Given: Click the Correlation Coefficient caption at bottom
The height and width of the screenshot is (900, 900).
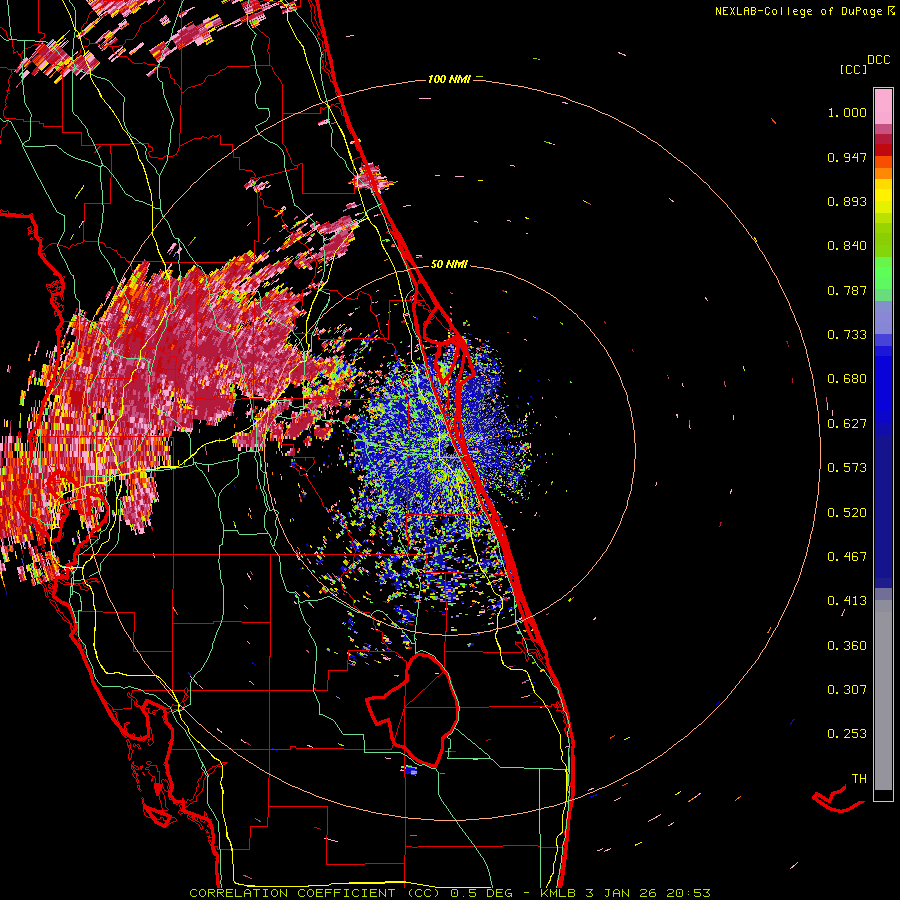Looking at the screenshot, I should [x=450, y=893].
